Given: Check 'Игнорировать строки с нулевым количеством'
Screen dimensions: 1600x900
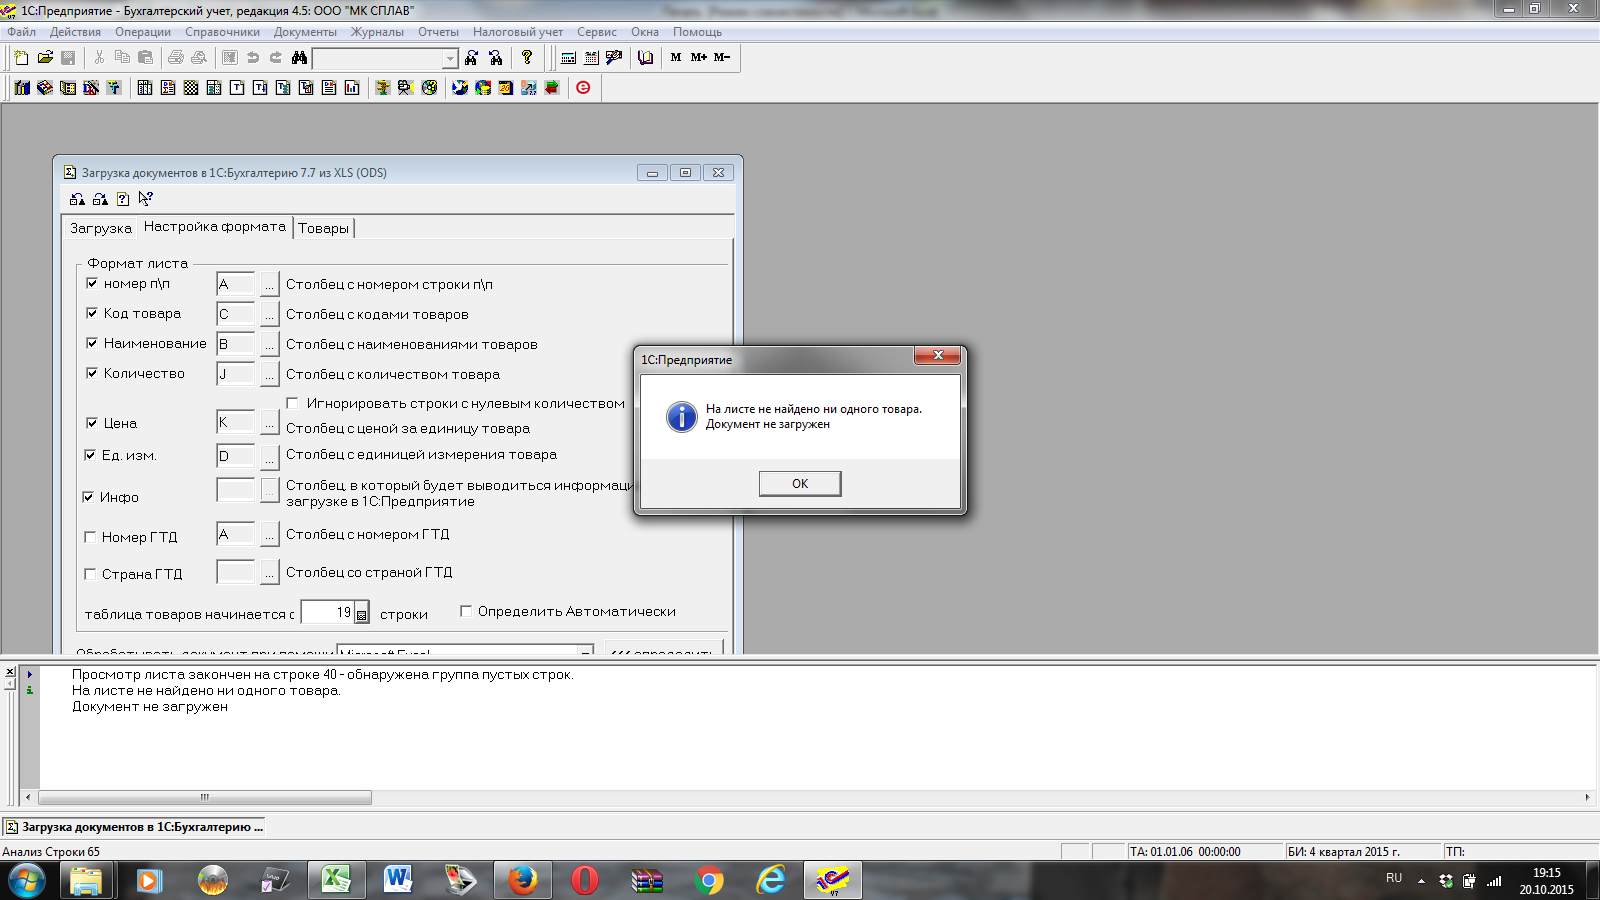Looking at the screenshot, I should click(x=293, y=404).
